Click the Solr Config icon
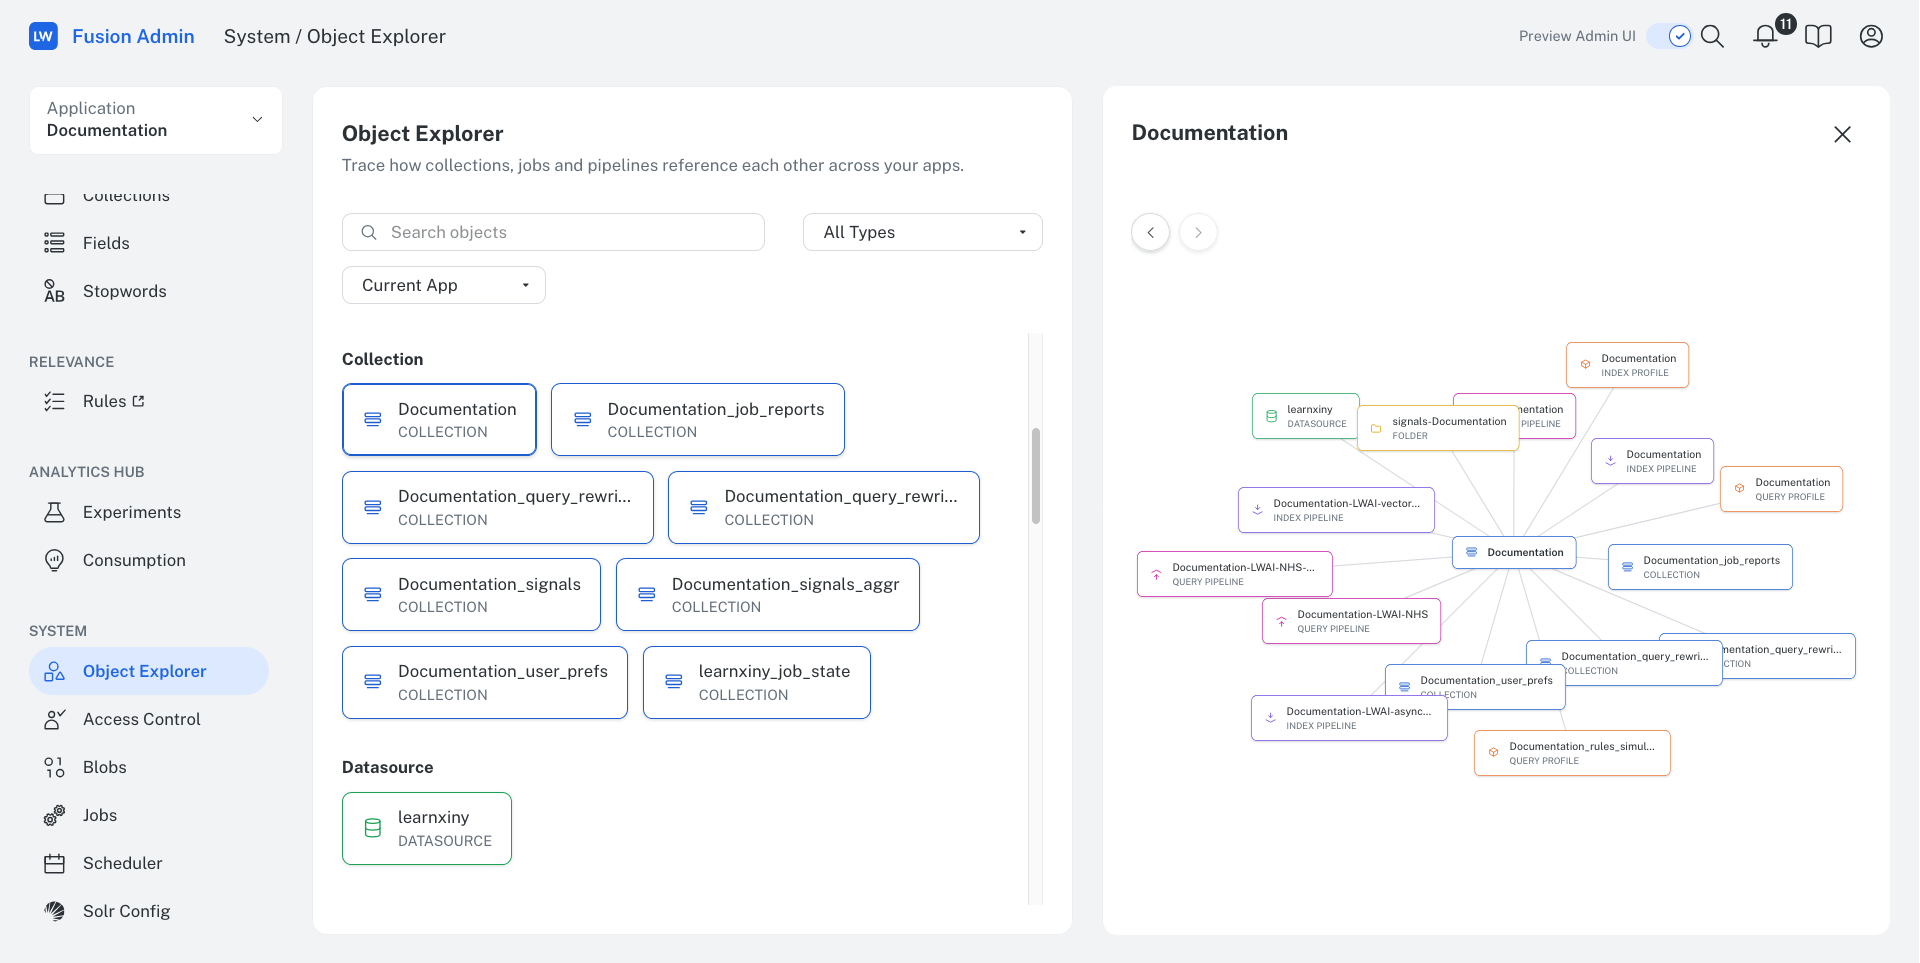1920x963 pixels. click(x=54, y=911)
